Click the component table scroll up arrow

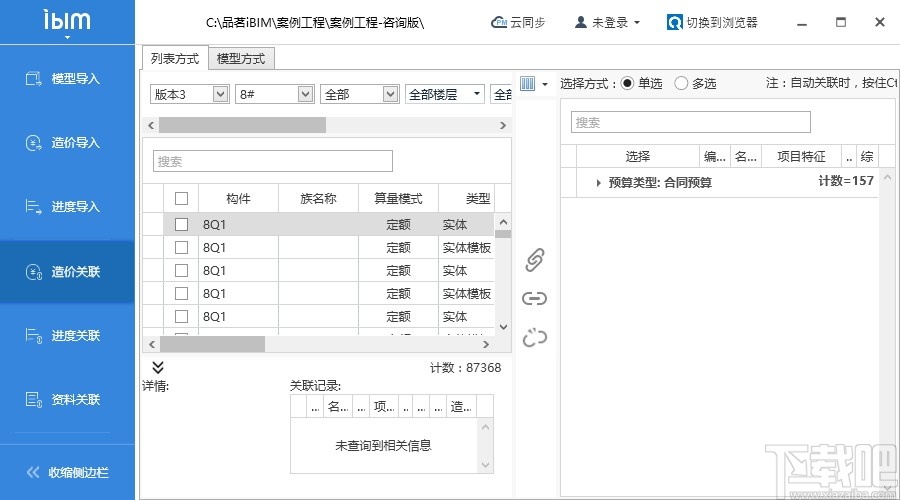503,222
